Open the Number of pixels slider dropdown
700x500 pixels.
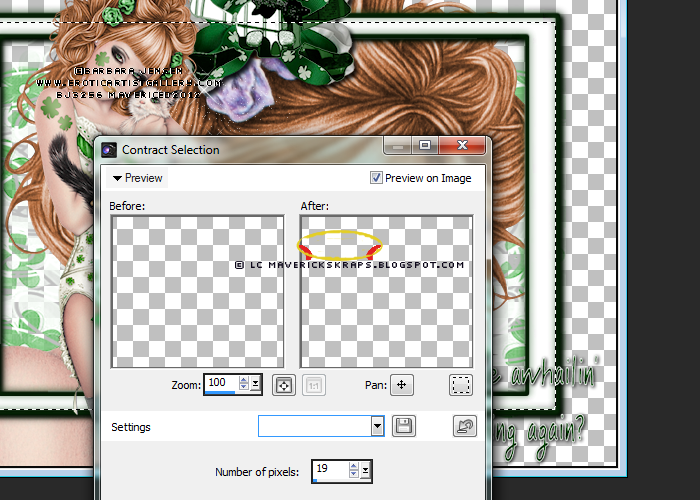coord(365,470)
